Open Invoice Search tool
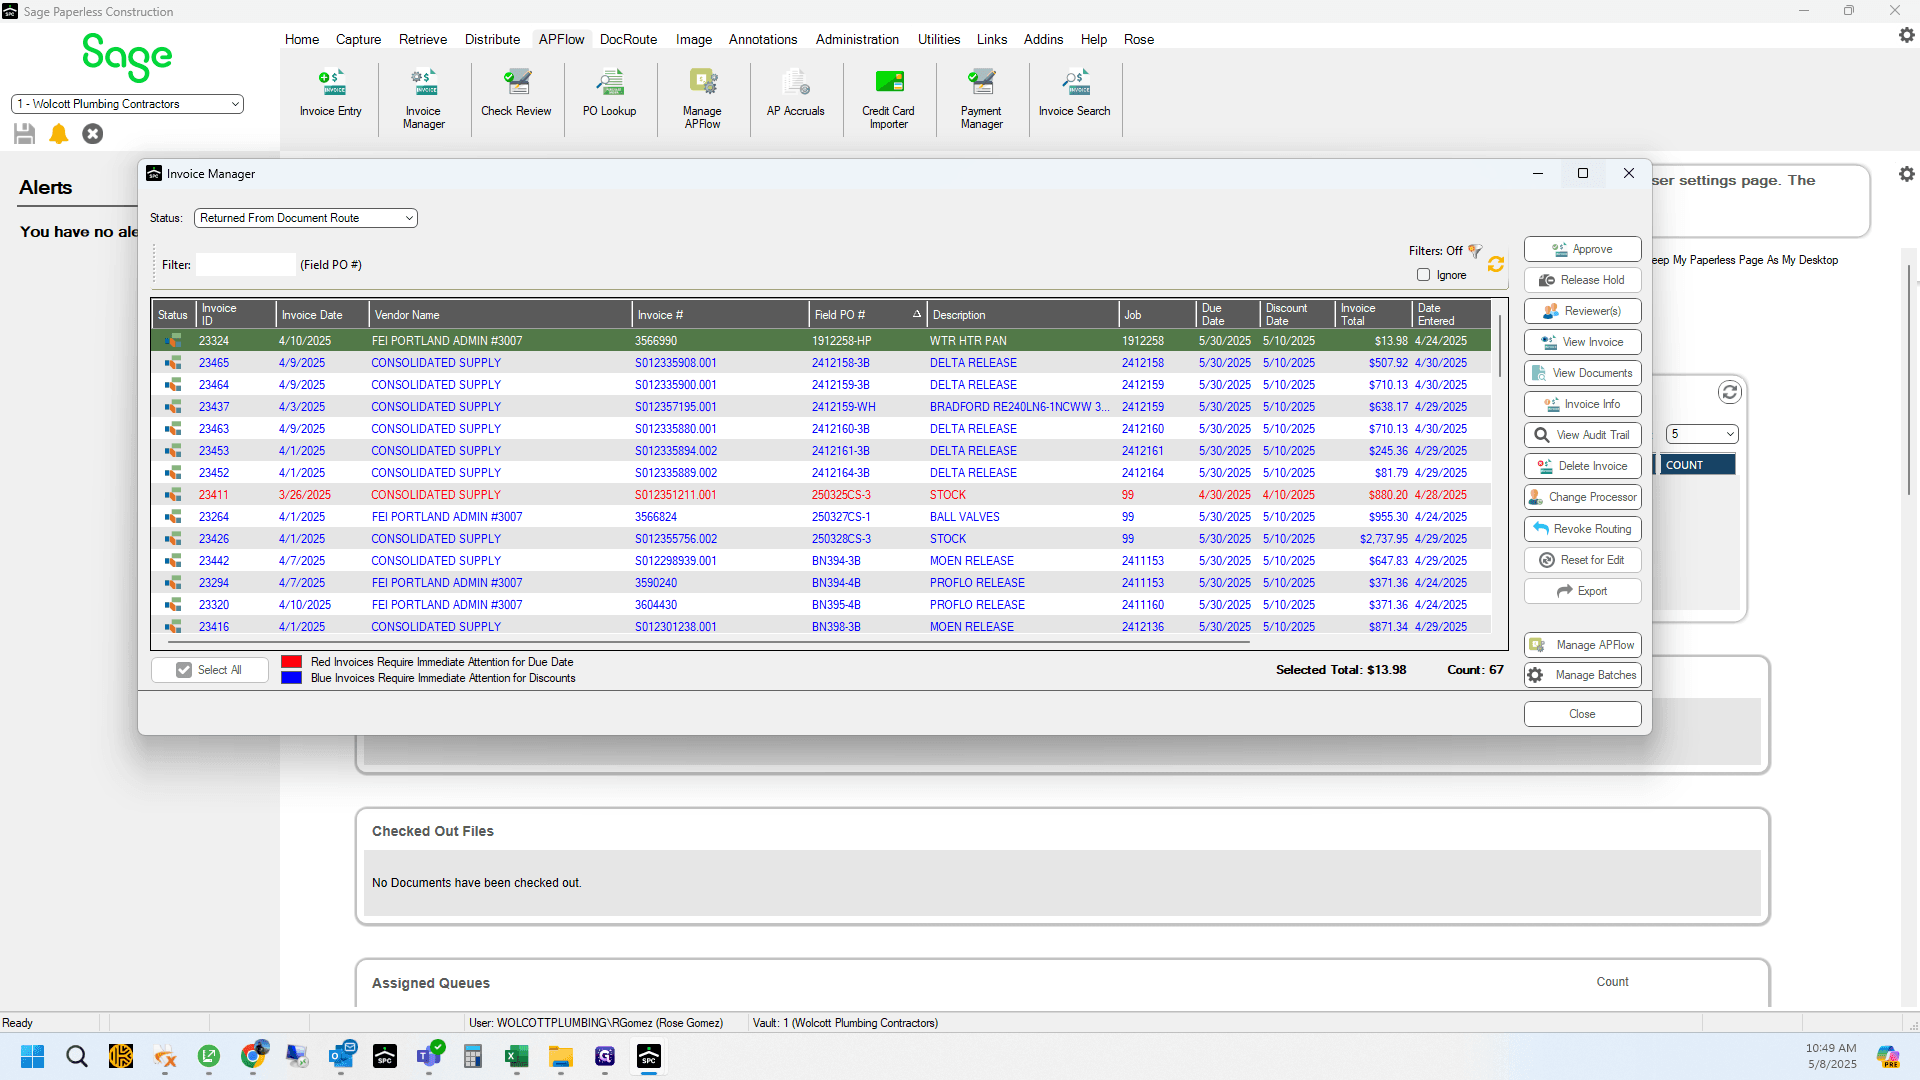Screen dimensions: 1920x1080 (x=1075, y=95)
